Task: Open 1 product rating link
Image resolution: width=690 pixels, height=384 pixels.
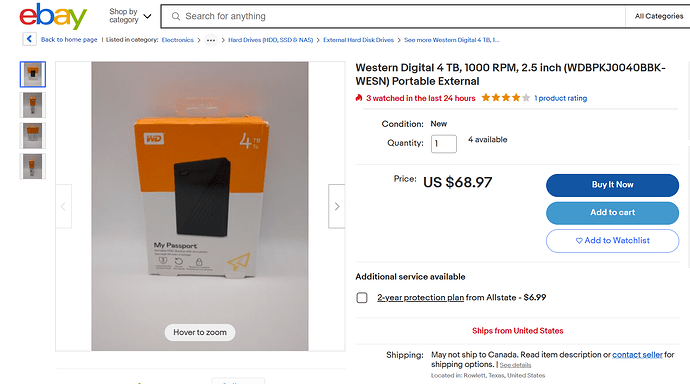Action: tap(561, 98)
